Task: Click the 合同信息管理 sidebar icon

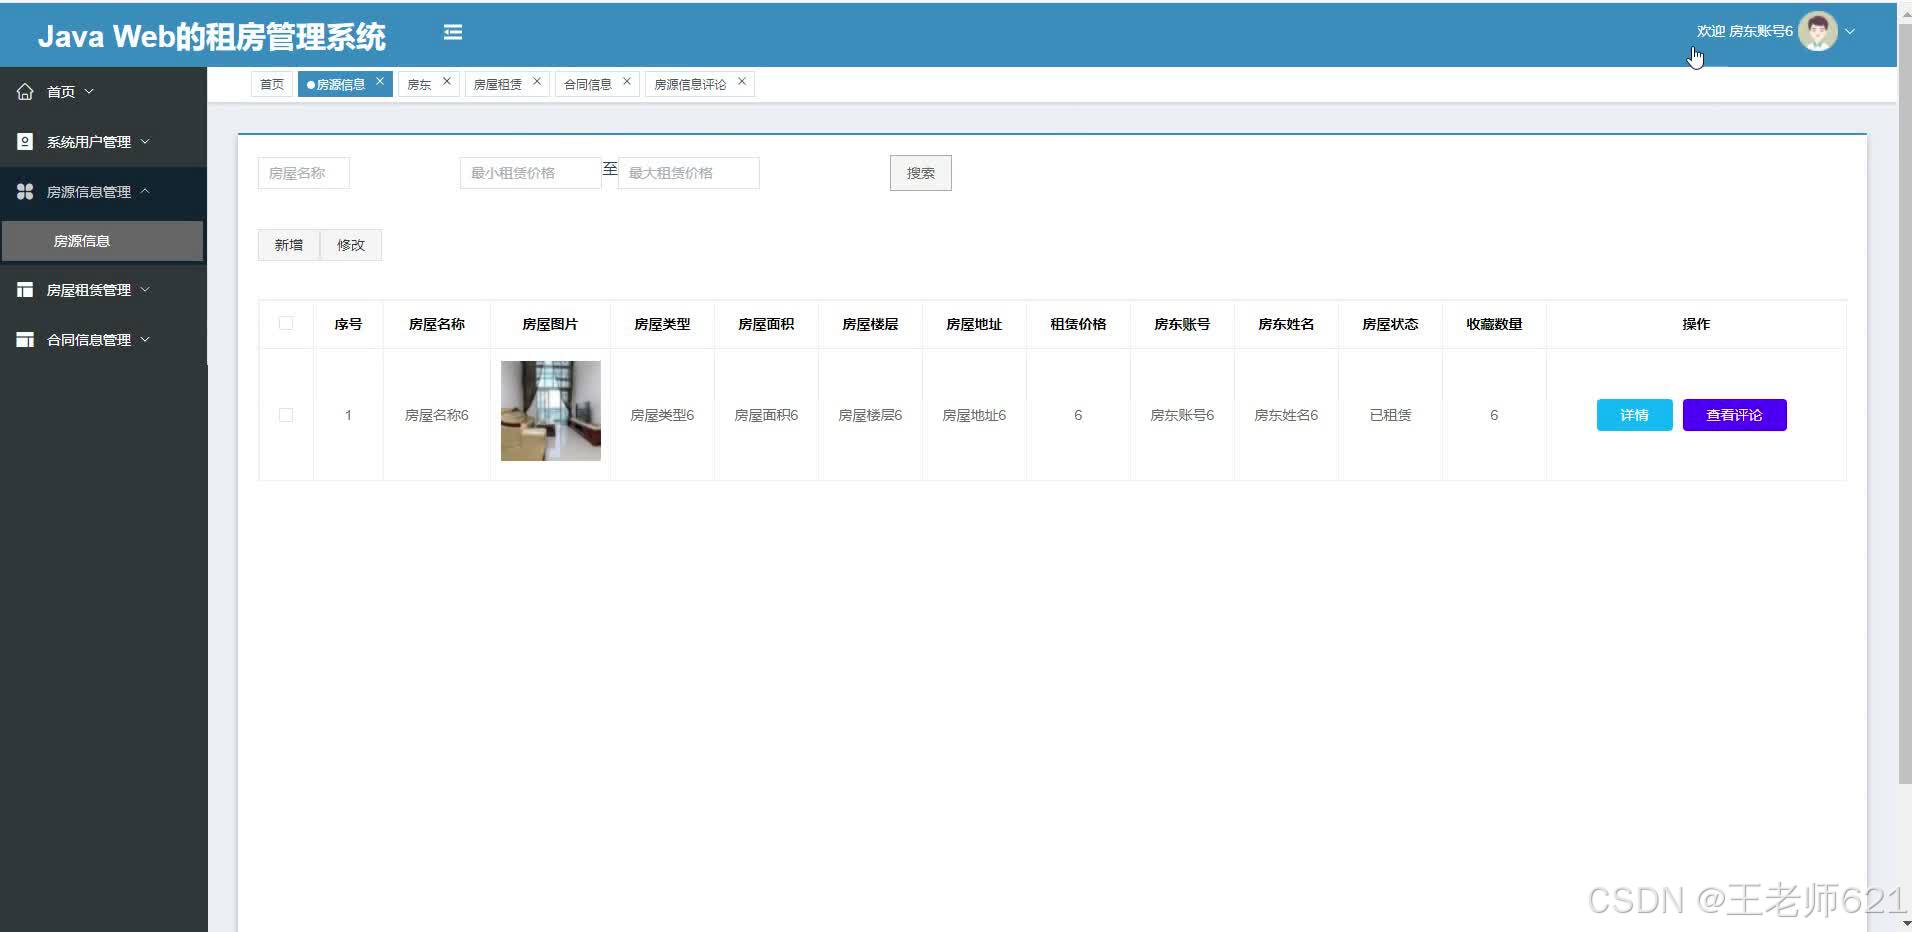Action: pos(25,339)
